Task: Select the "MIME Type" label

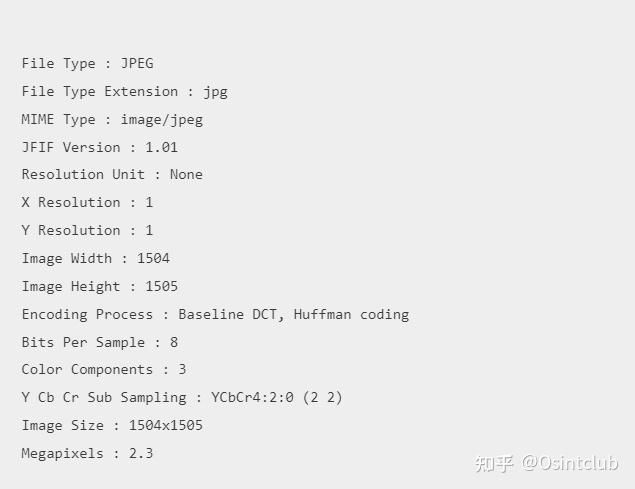Action: [x=58, y=119]
